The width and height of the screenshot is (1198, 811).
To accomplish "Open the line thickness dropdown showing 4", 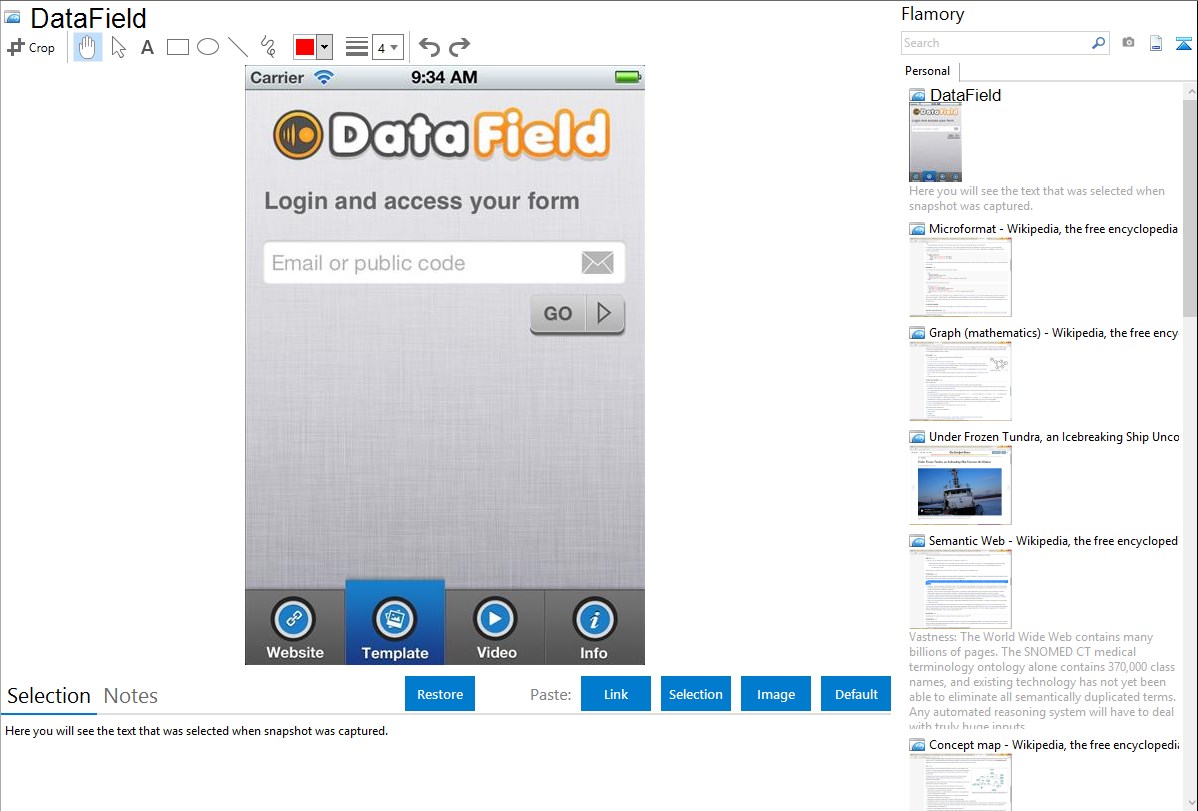I will pyautogui.click(x=387, y=47).
